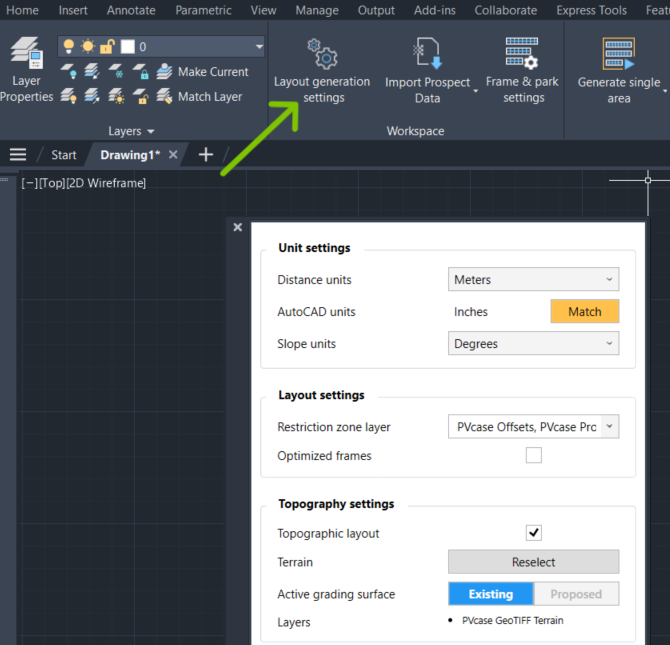Click the Make Current layer icon
The image size is (670, 645).
pos(165,72)
